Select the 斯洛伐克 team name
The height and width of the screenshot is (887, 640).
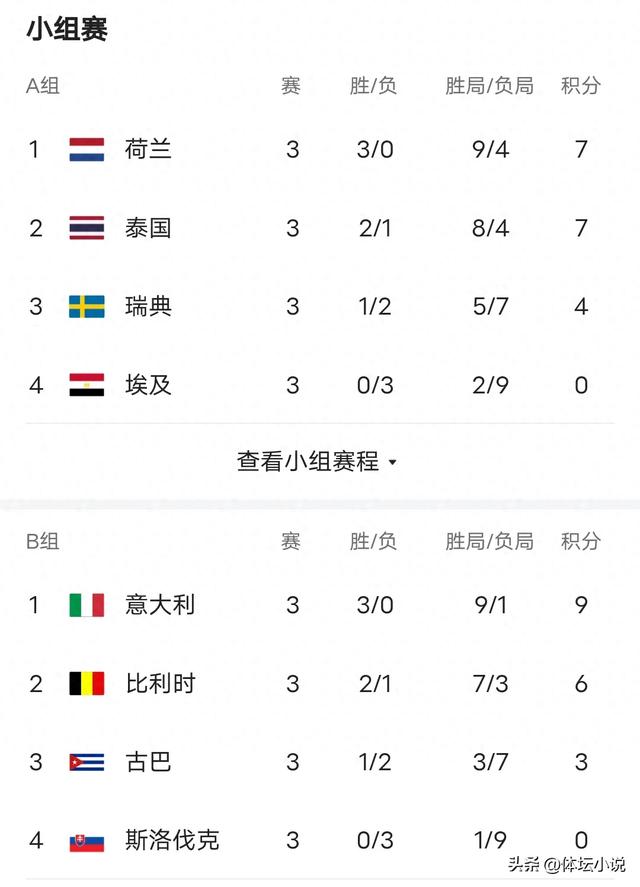[x=172, y=840]
